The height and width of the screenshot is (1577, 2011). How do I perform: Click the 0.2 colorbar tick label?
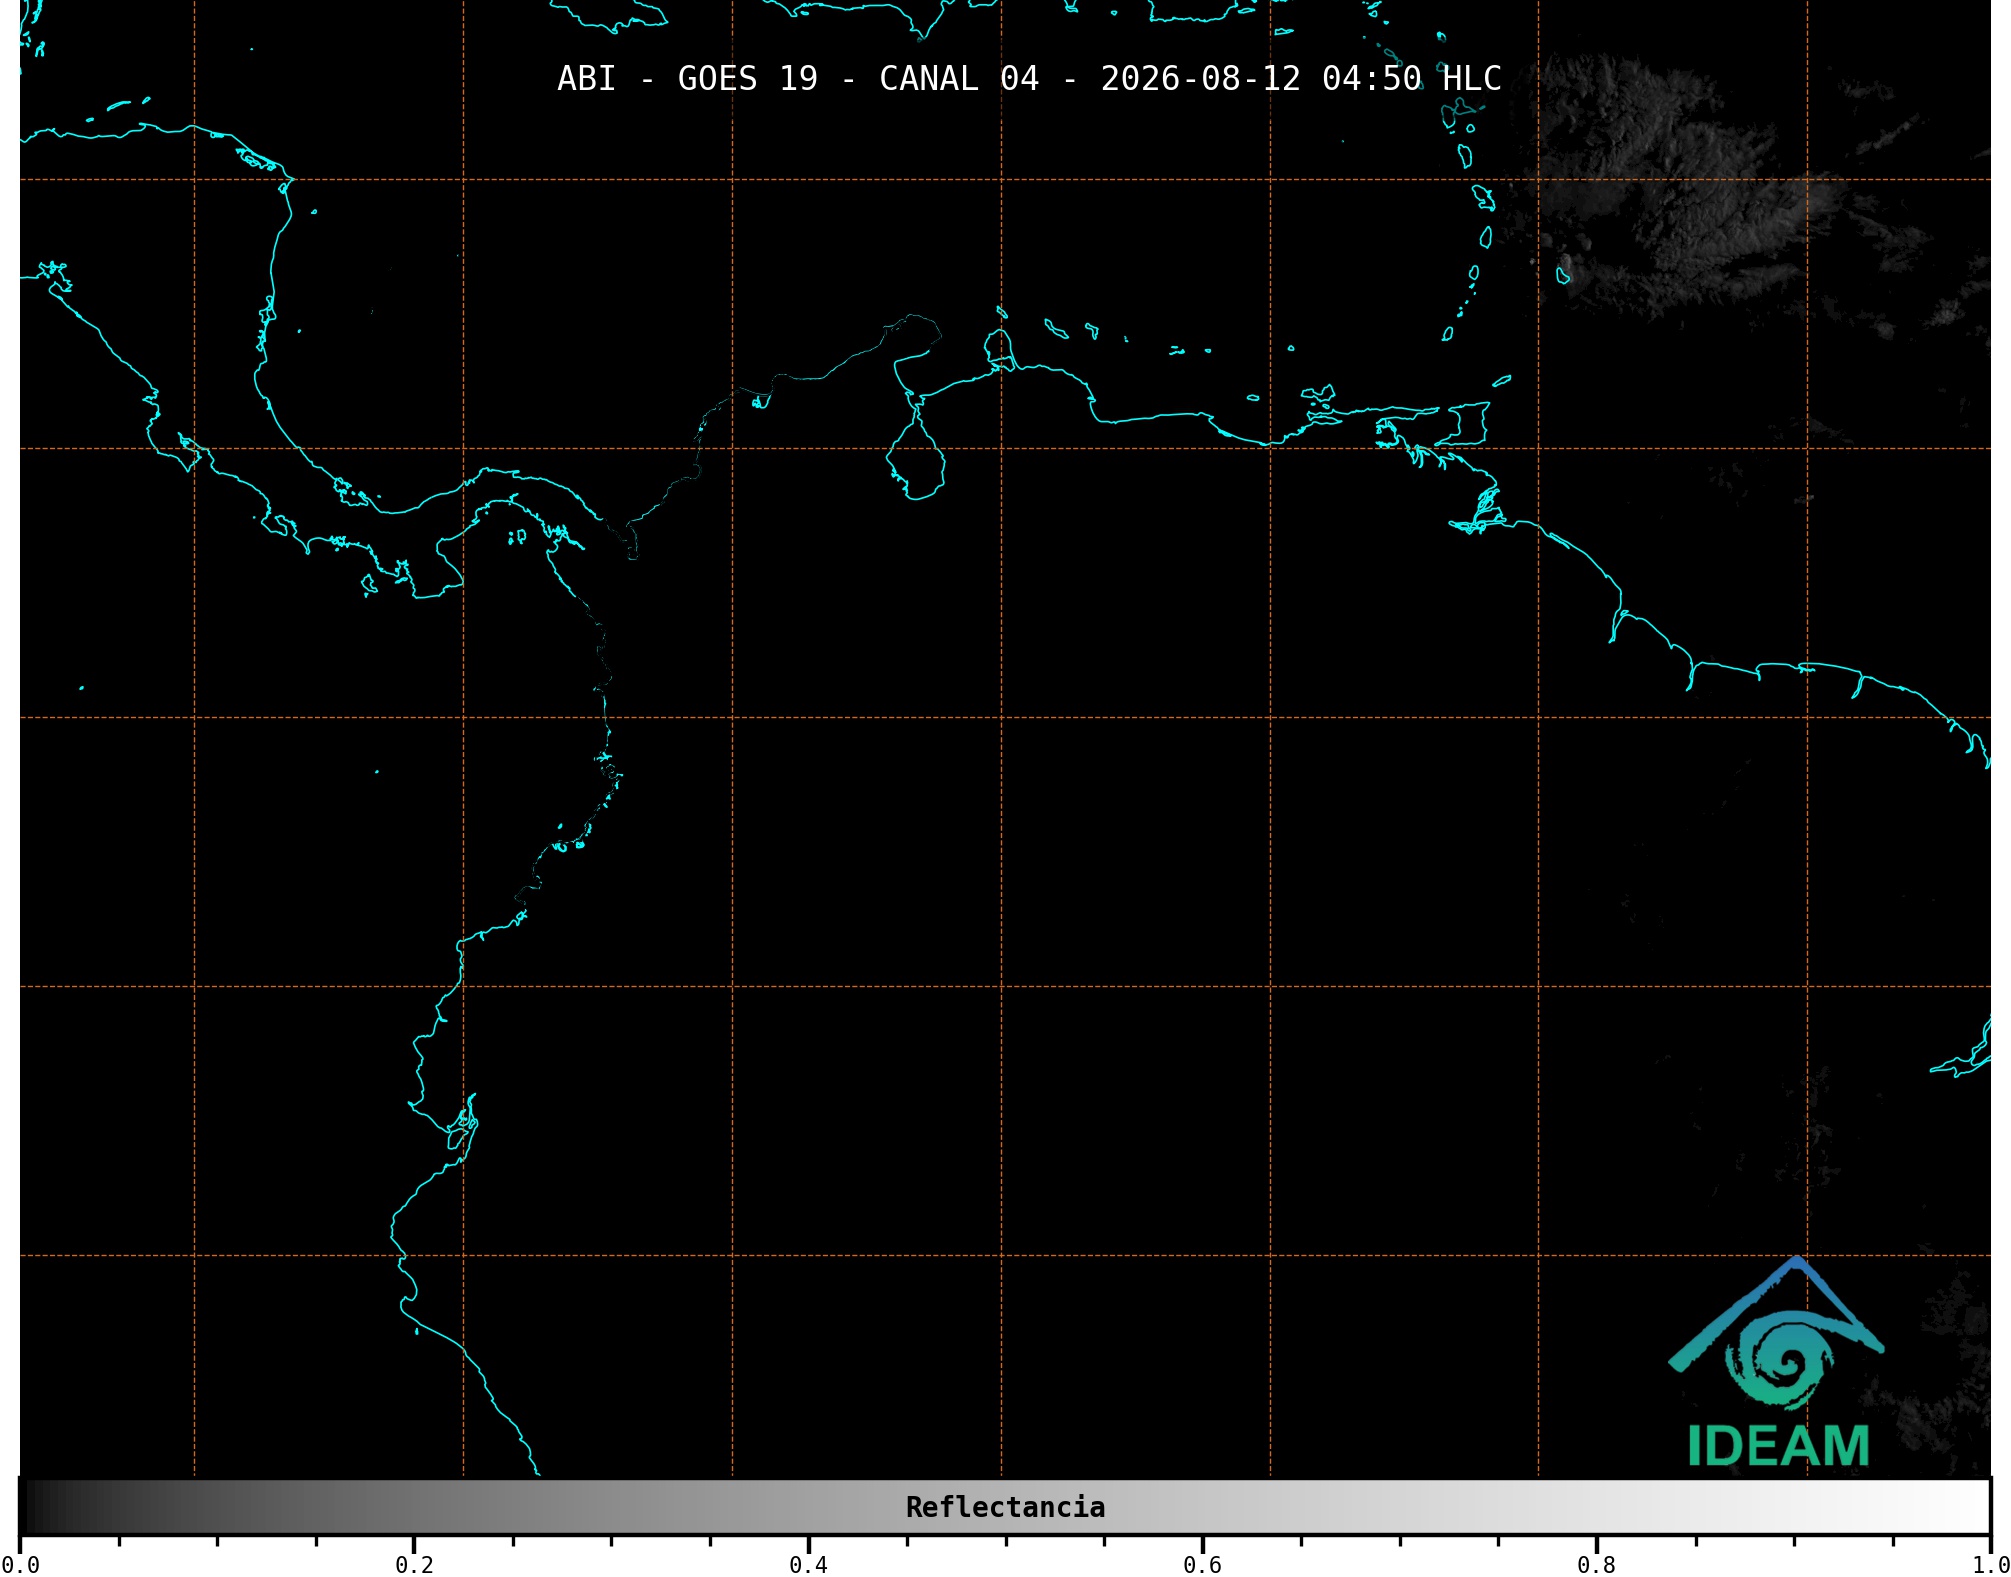coord(414,1565)
